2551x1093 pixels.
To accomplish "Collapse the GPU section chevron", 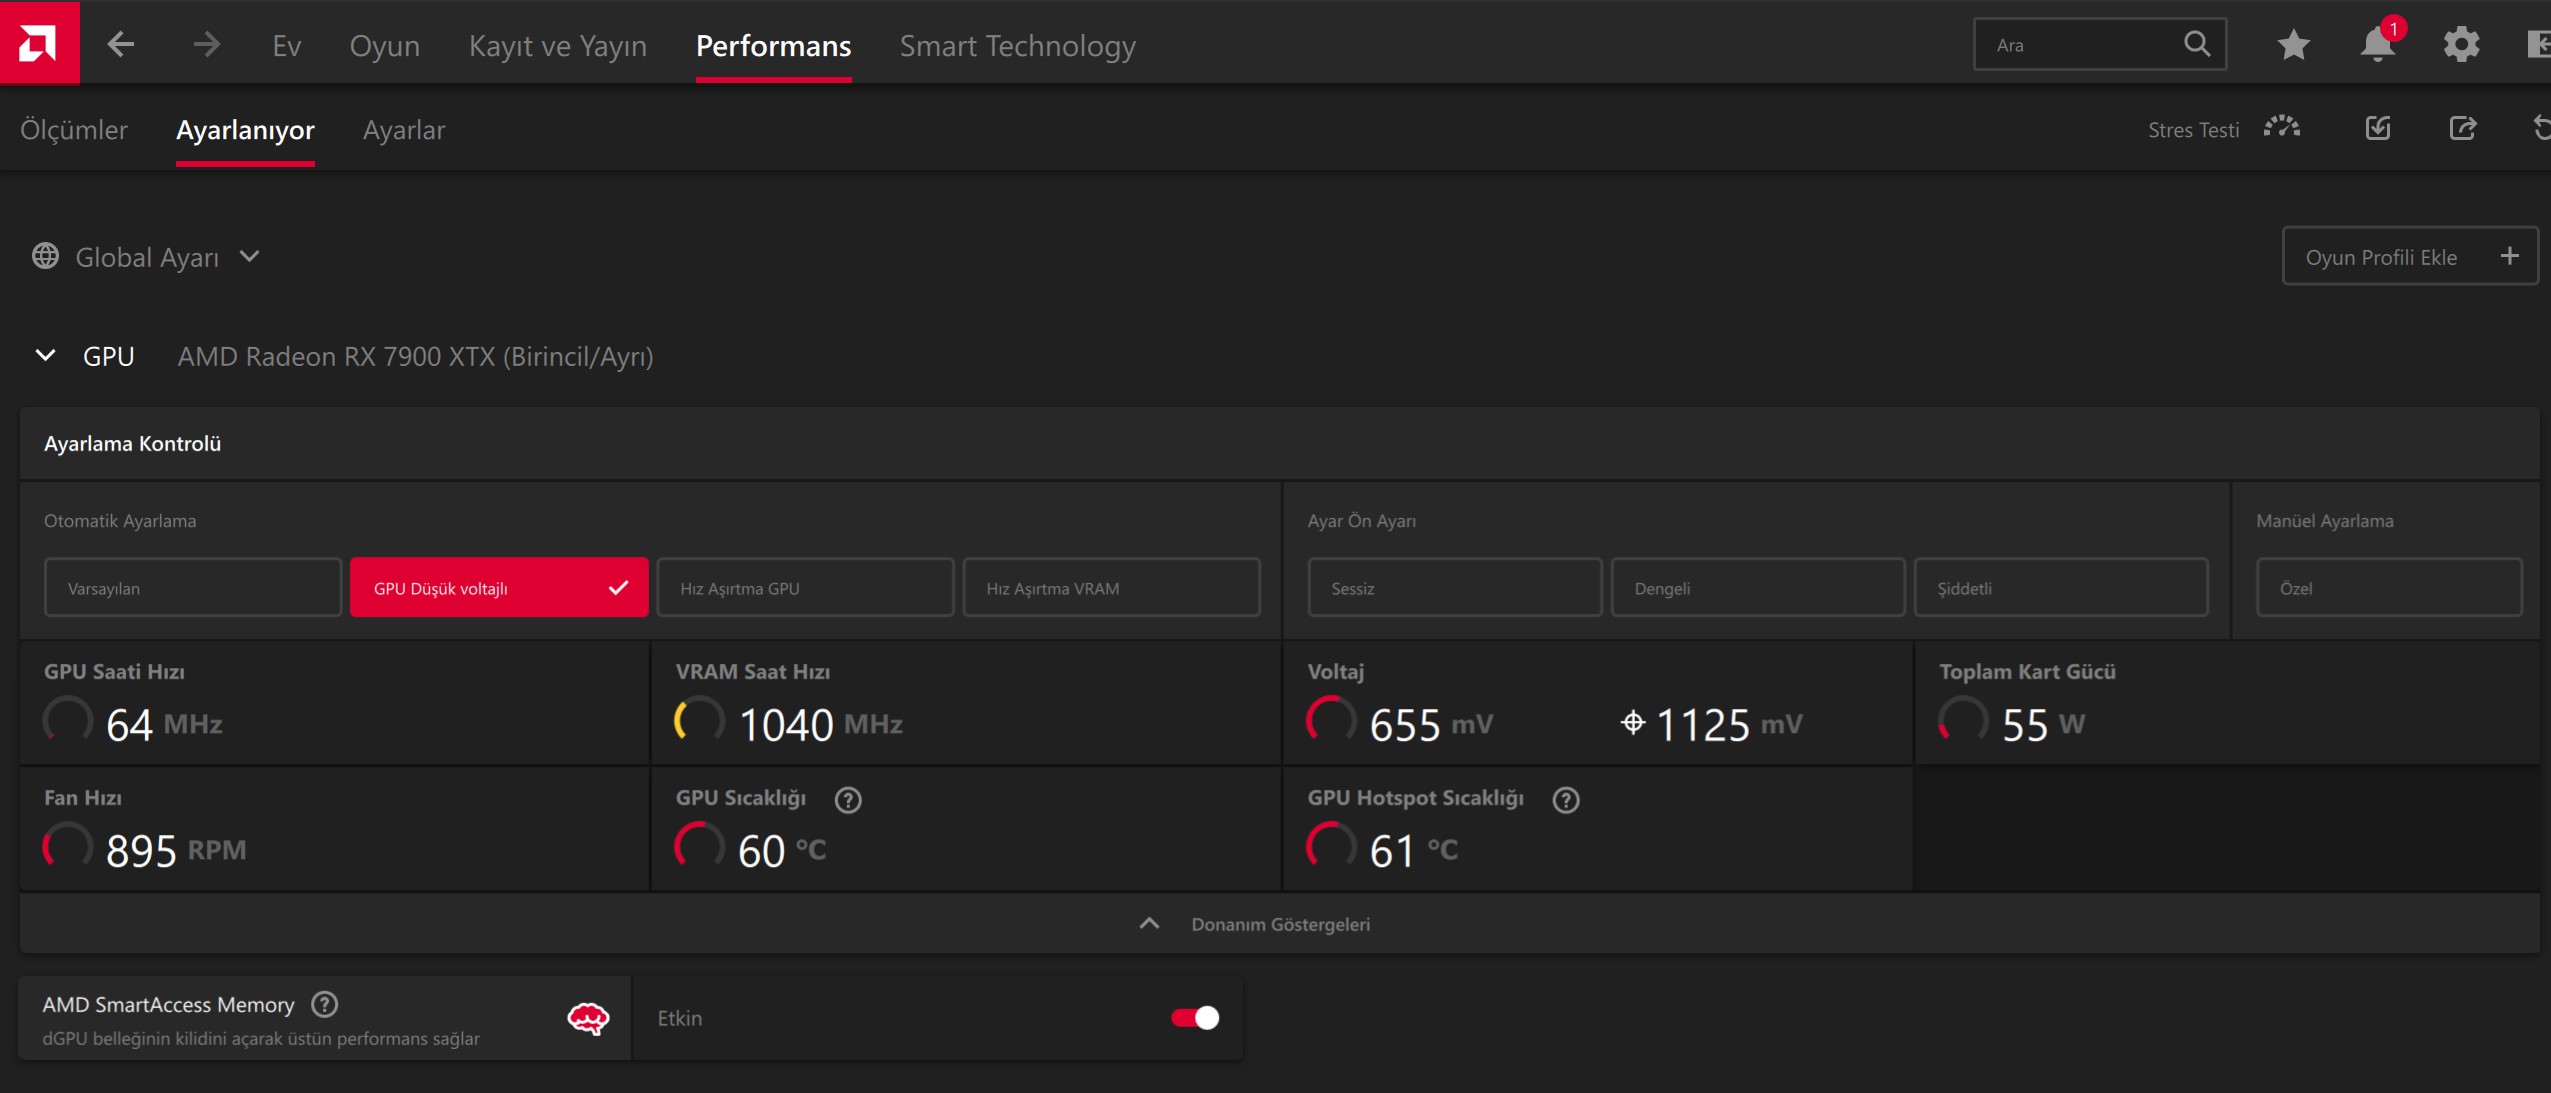I will (45, 355).
